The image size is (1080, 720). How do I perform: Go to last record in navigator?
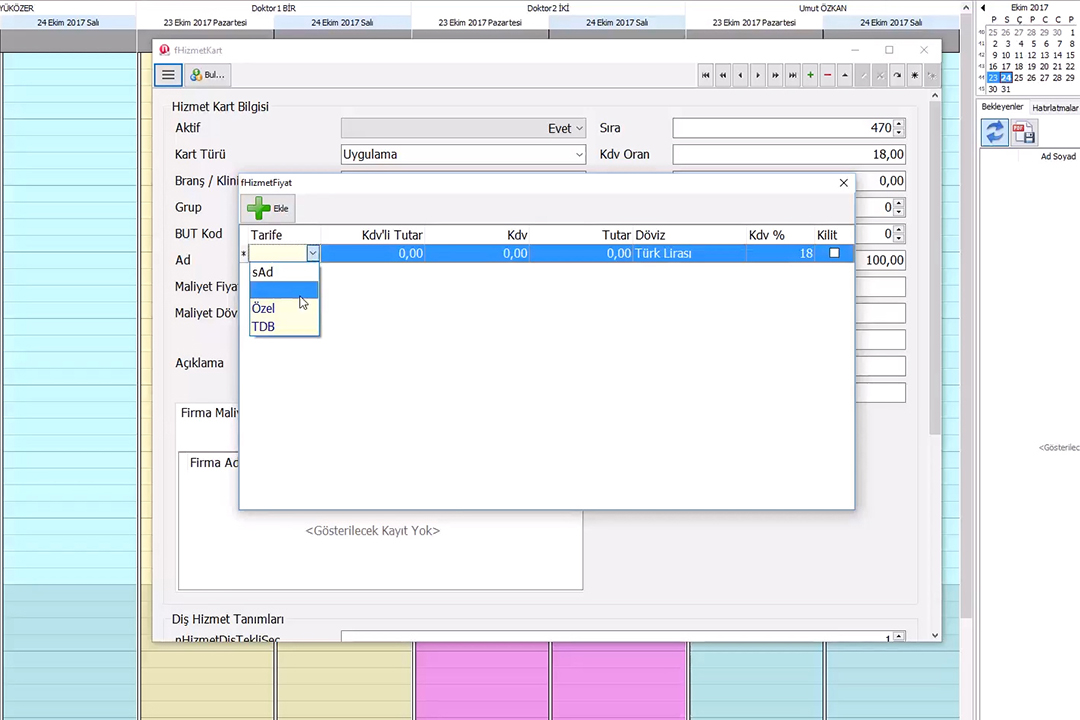[x=793, y=75]
